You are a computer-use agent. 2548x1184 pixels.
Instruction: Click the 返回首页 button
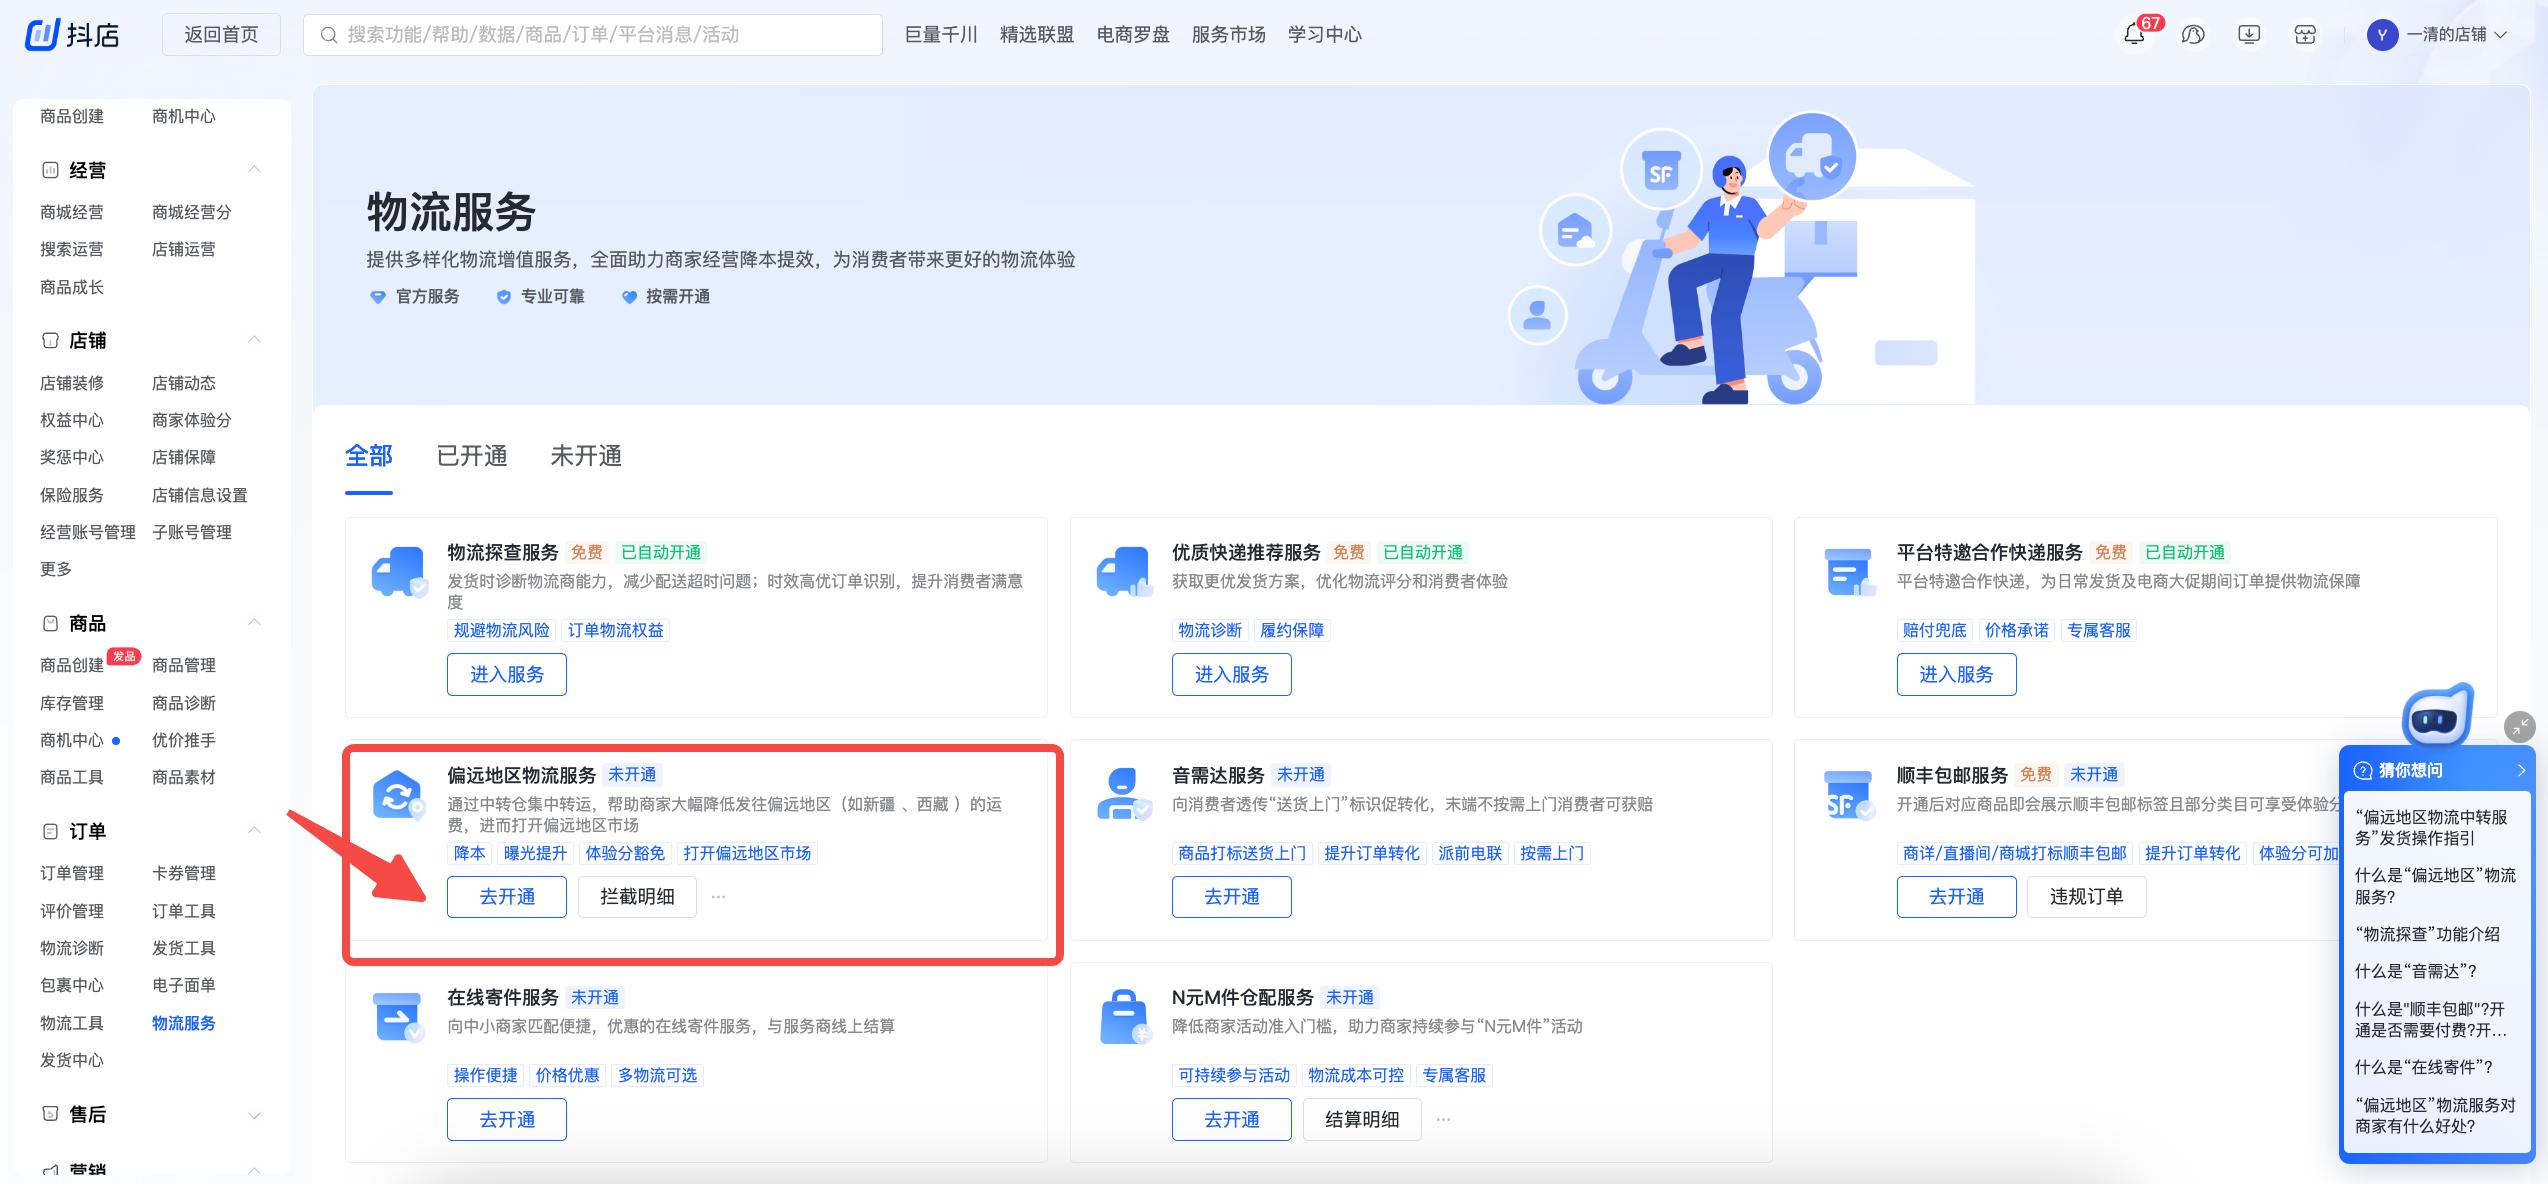click(221, 35)
